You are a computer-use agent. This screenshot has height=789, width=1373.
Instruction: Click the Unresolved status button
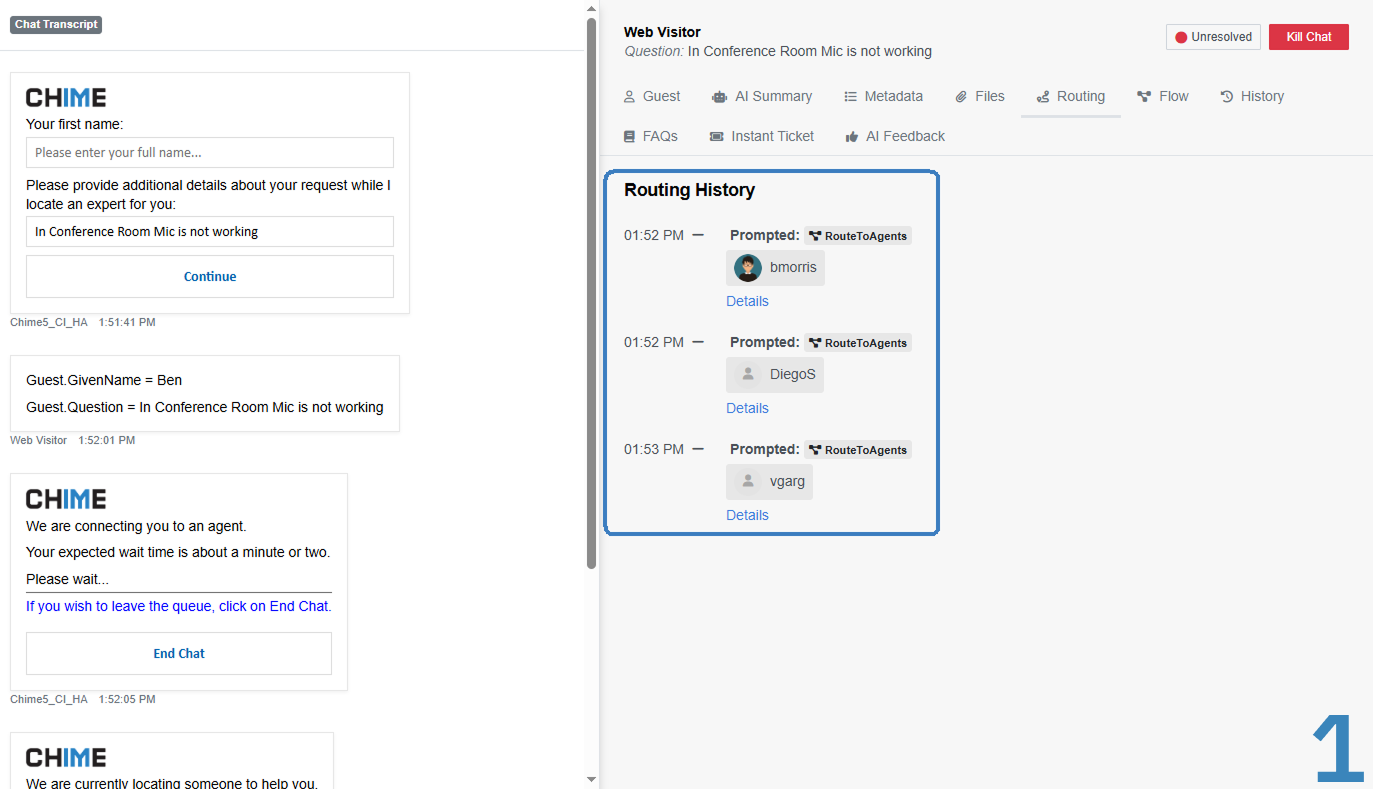pyautogui.click(x=1213, y=37)
